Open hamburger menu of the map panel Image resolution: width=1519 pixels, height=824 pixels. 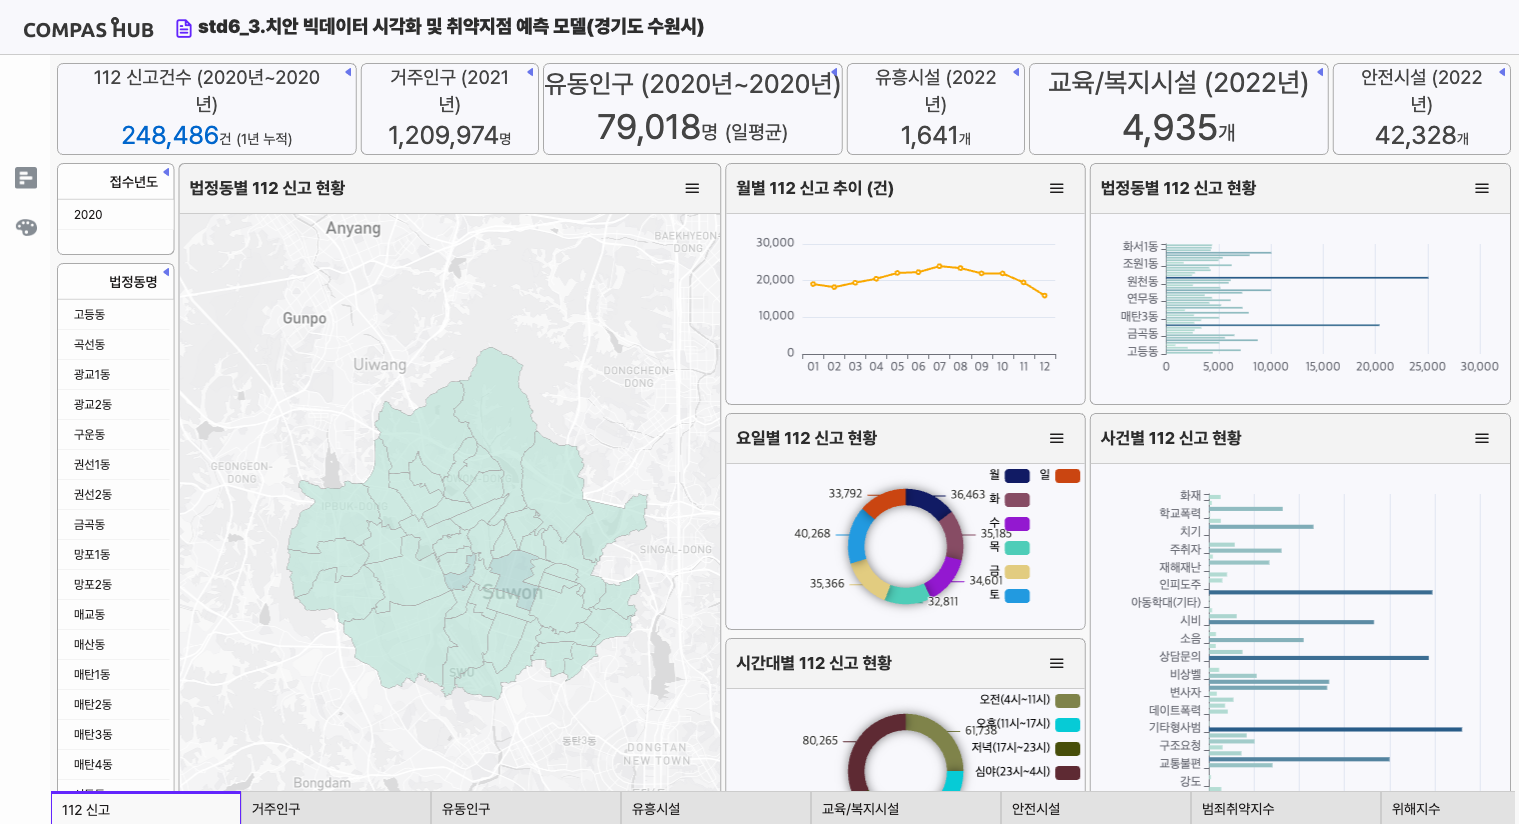point(692,188)
